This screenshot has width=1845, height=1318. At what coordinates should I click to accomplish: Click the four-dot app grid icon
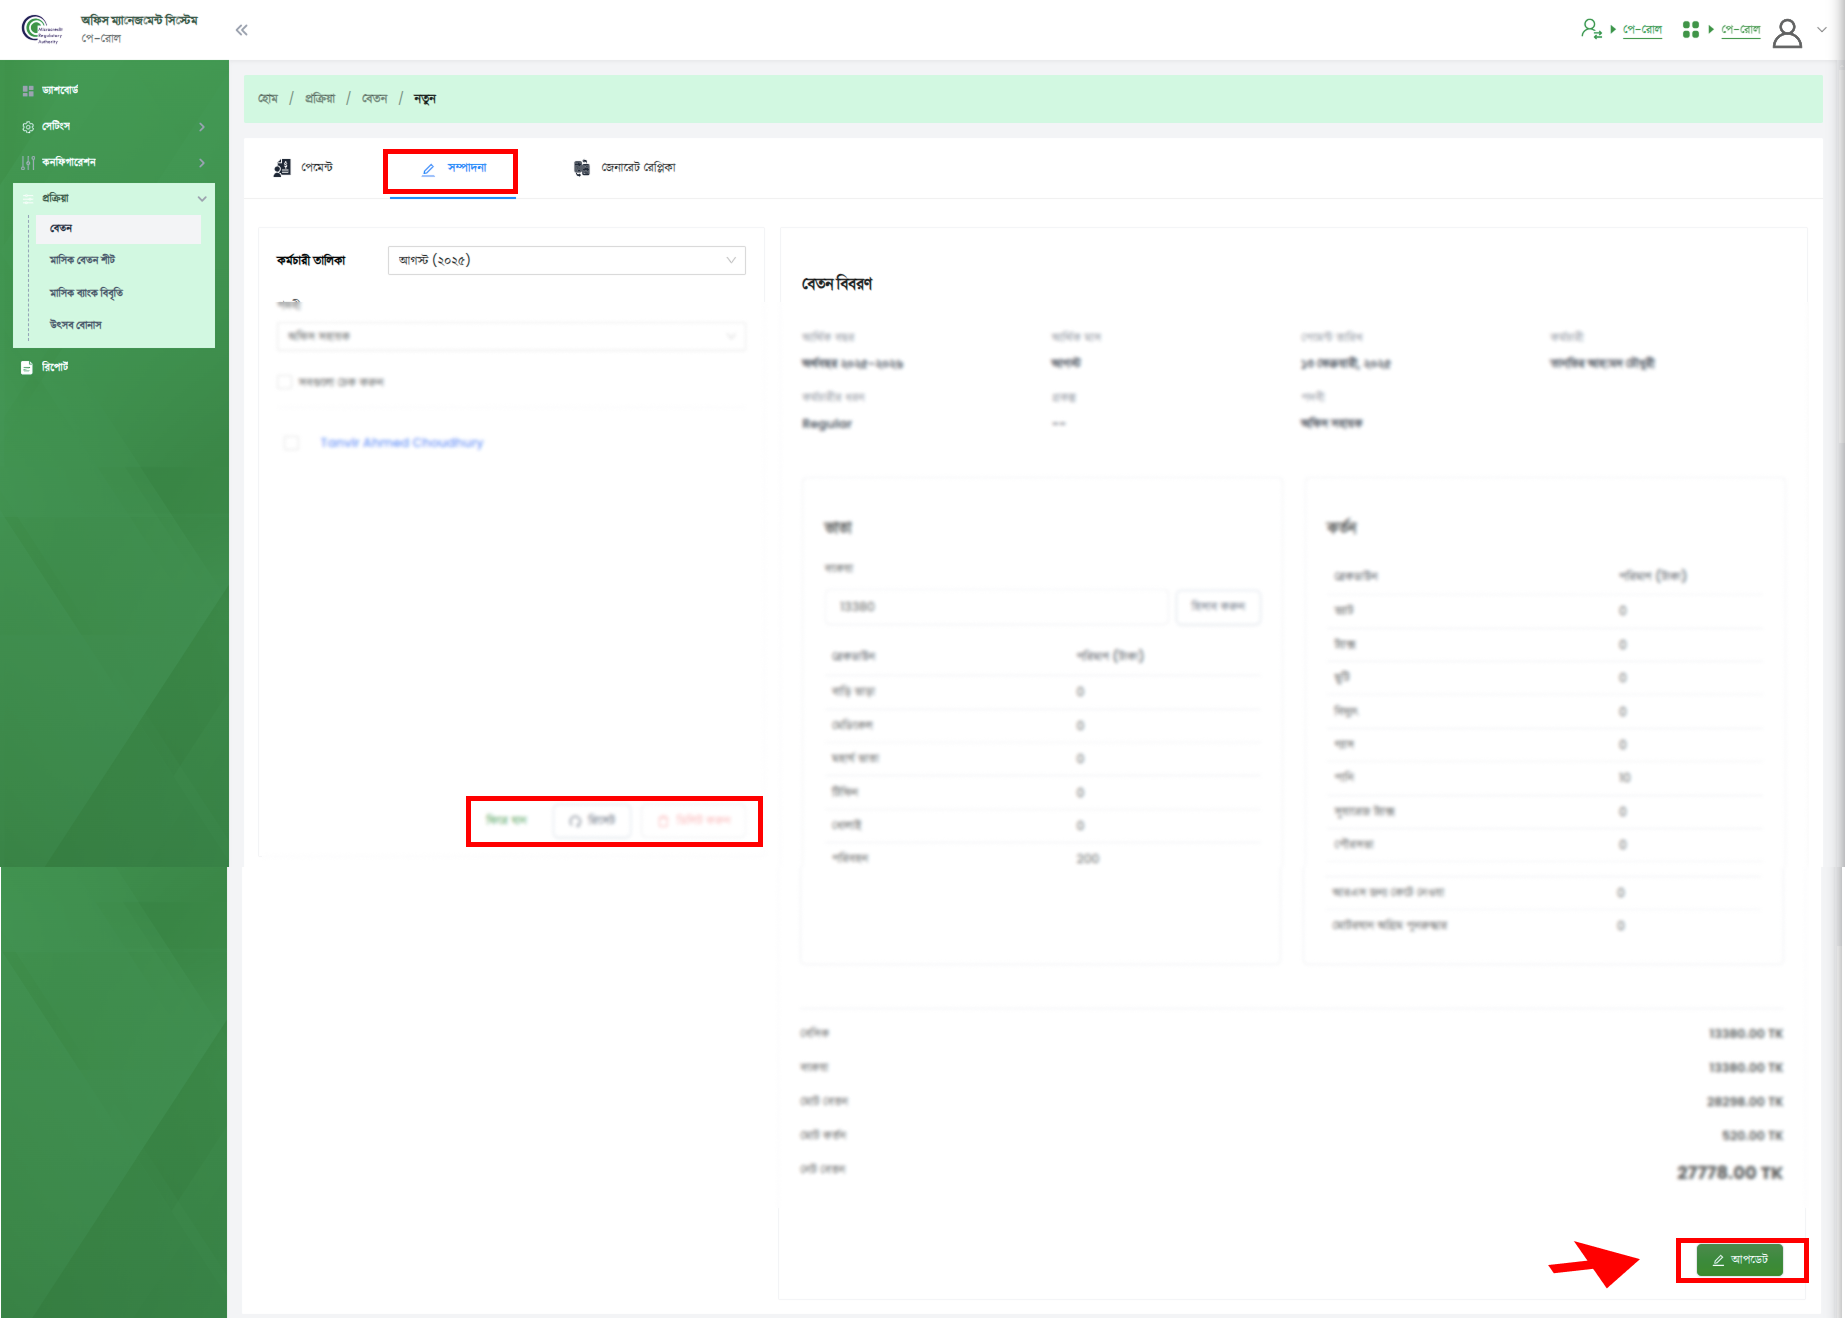coord(1691,30)
